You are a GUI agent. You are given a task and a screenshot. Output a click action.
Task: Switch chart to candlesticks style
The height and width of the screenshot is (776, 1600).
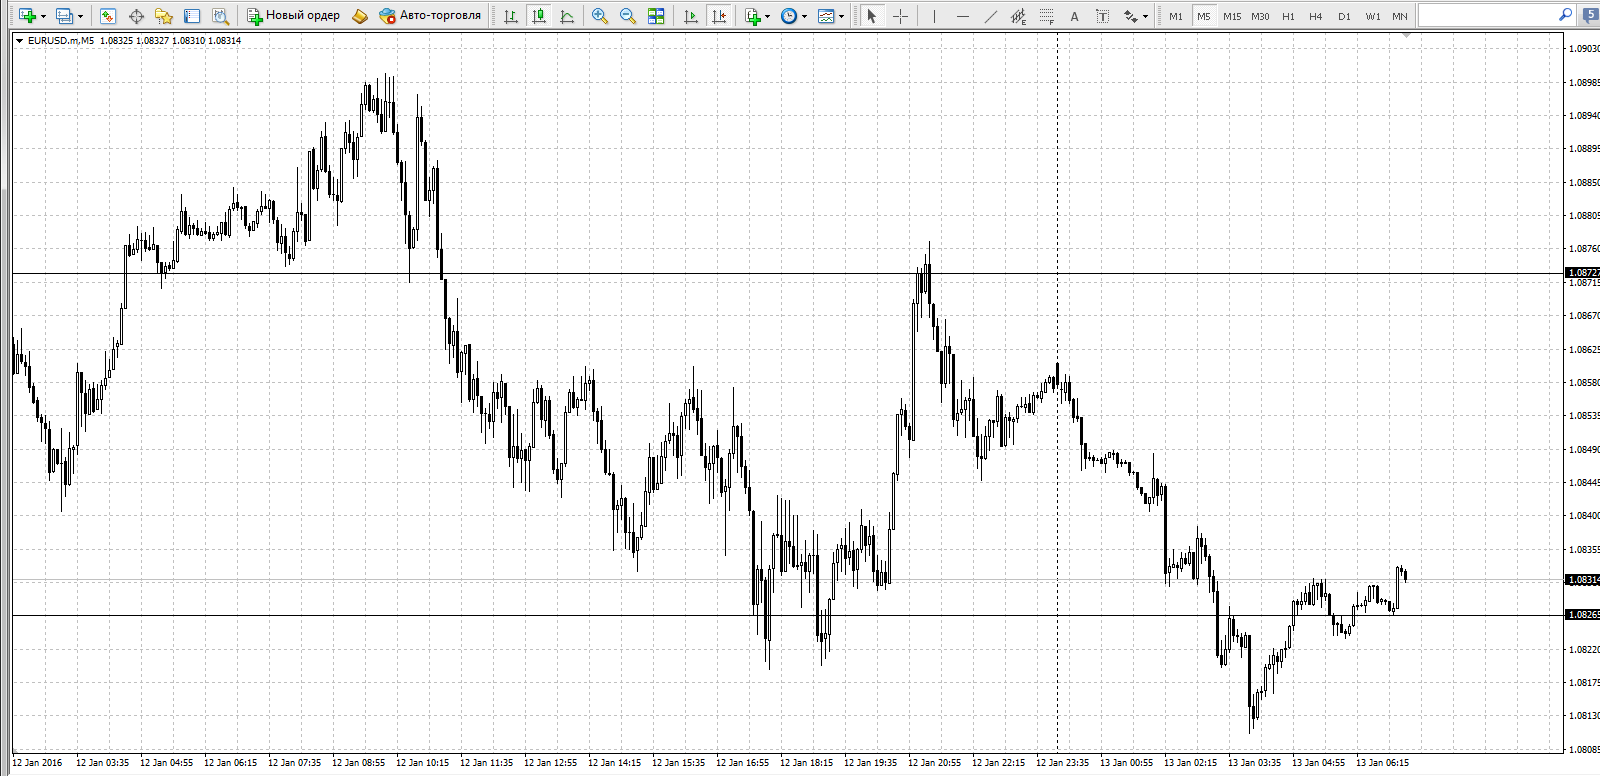point(539,16)
